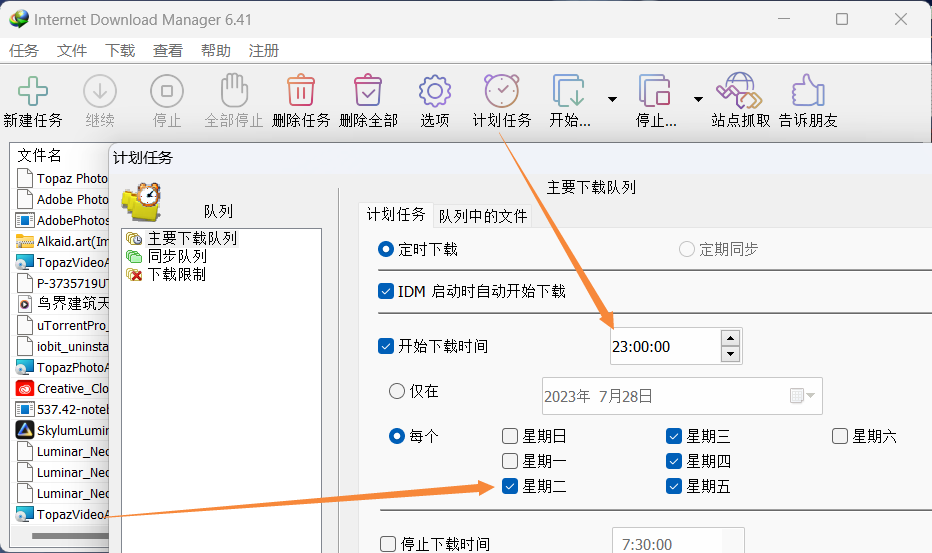Toggle the IDM 启动时自动开始下载 checkbox

pos(386,291)
